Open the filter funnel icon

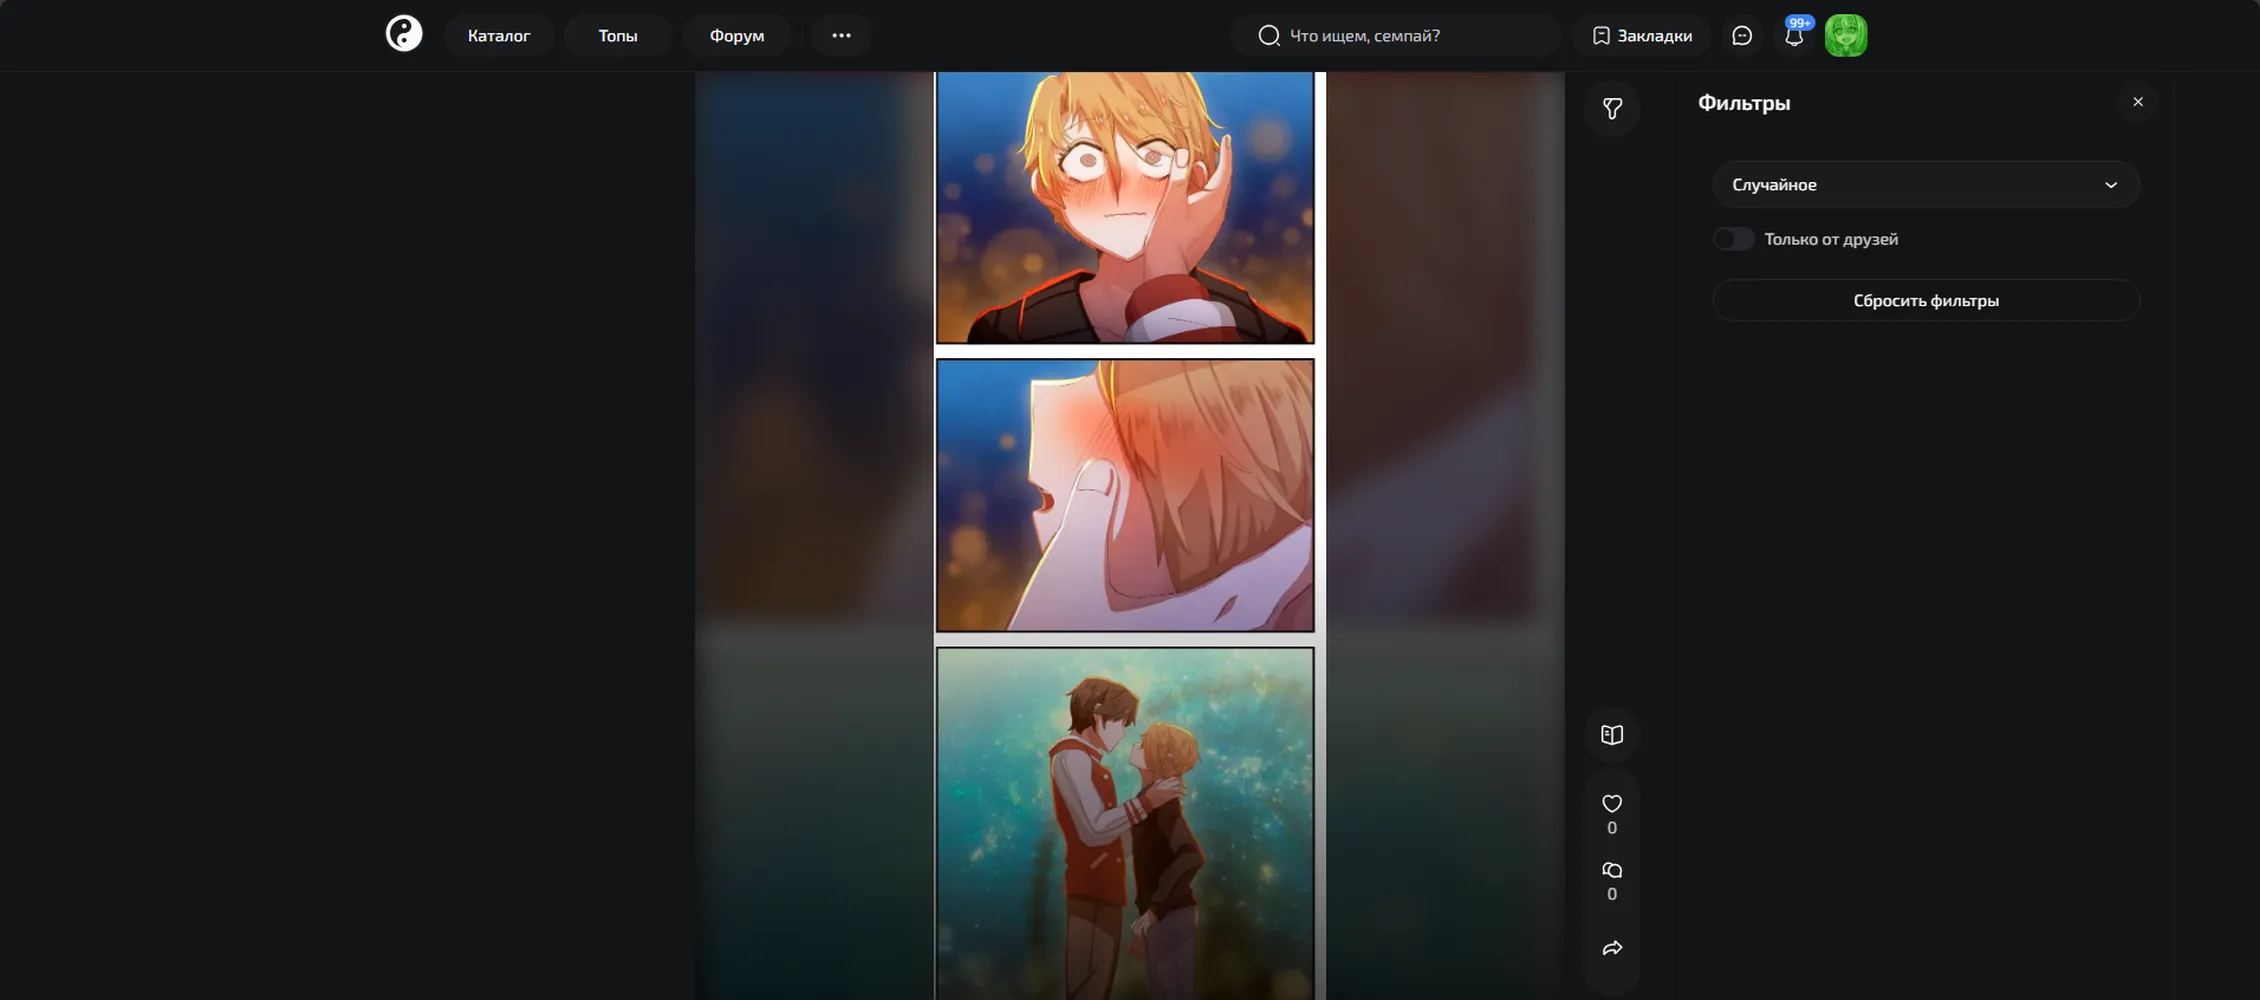pos(1612,108)
